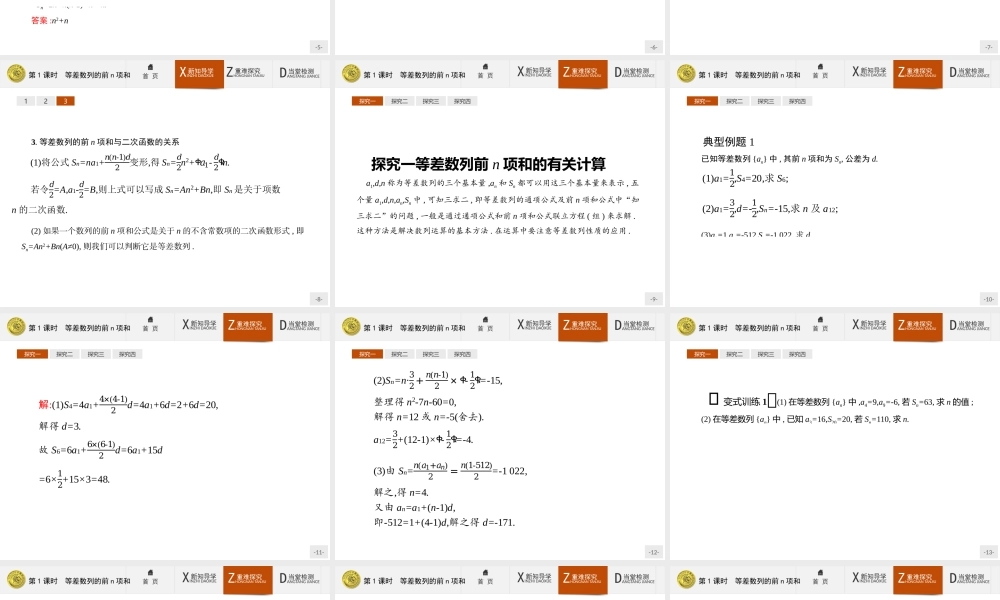Viewport: 1000px width, 600px height.
Task: Select the highlighted Z 重难探究 navigation icon
Action: 582,73
